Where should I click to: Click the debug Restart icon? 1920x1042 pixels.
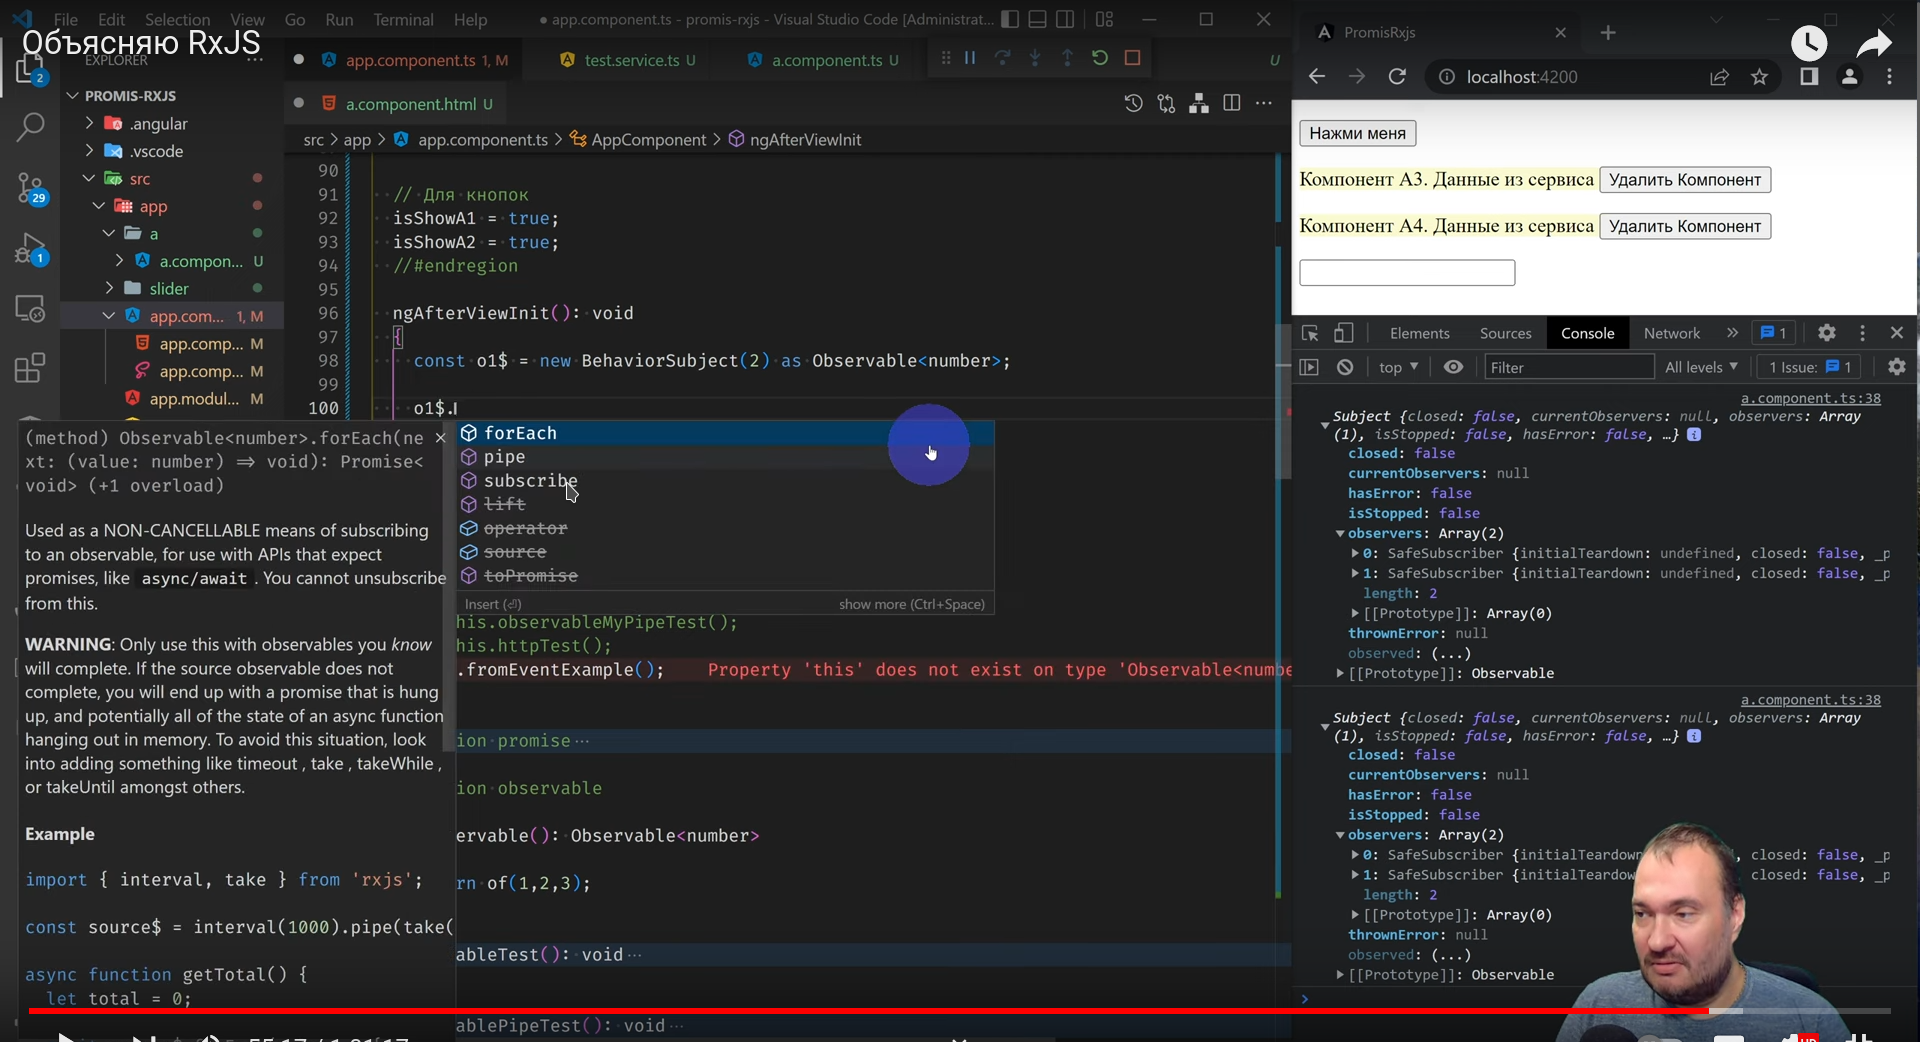tap(1100, 59)
